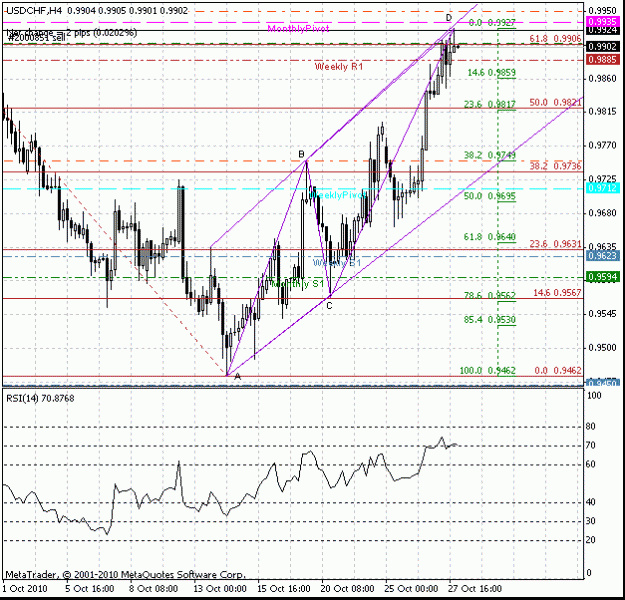This screenshot has height=600, width=625.
Task: Click the green Fibonacci label 23.6 0.9817
Action: [x=490, y=104]
